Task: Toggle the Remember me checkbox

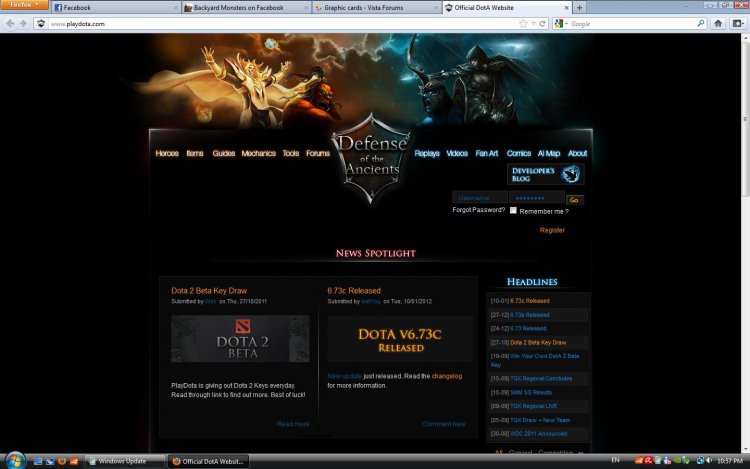Action: 513,210
